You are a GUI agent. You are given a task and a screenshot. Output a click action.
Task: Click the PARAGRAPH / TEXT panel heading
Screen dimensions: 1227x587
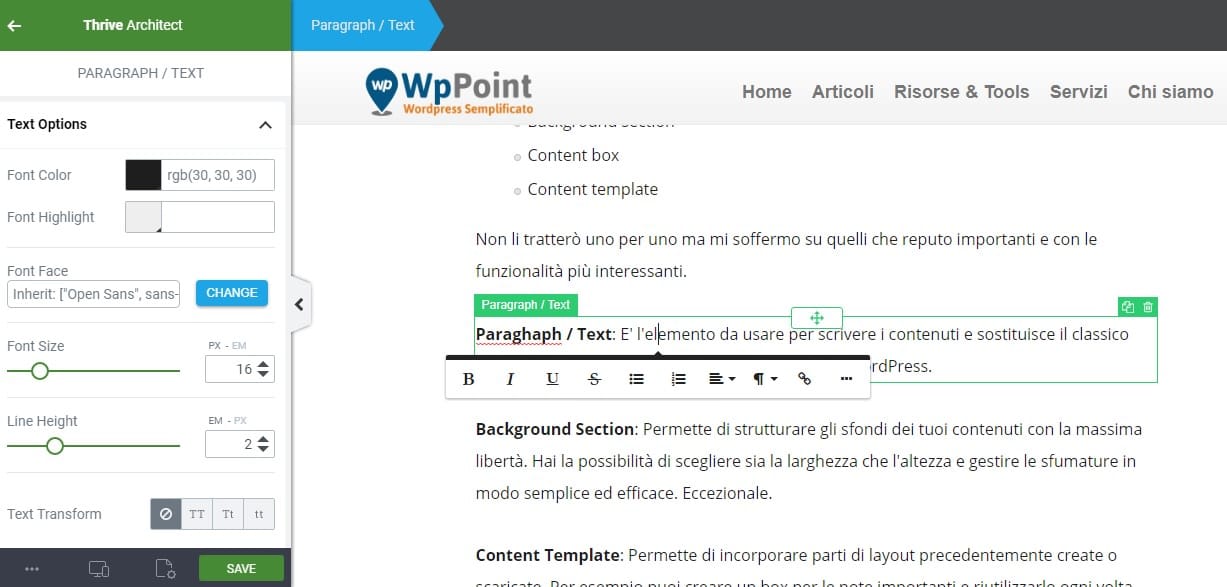point(141,73)
